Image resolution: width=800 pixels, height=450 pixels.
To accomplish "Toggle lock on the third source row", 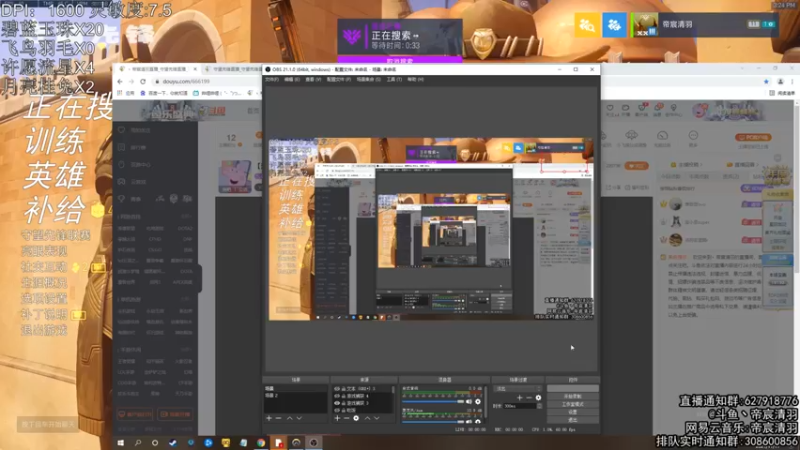I will [343, 403].
